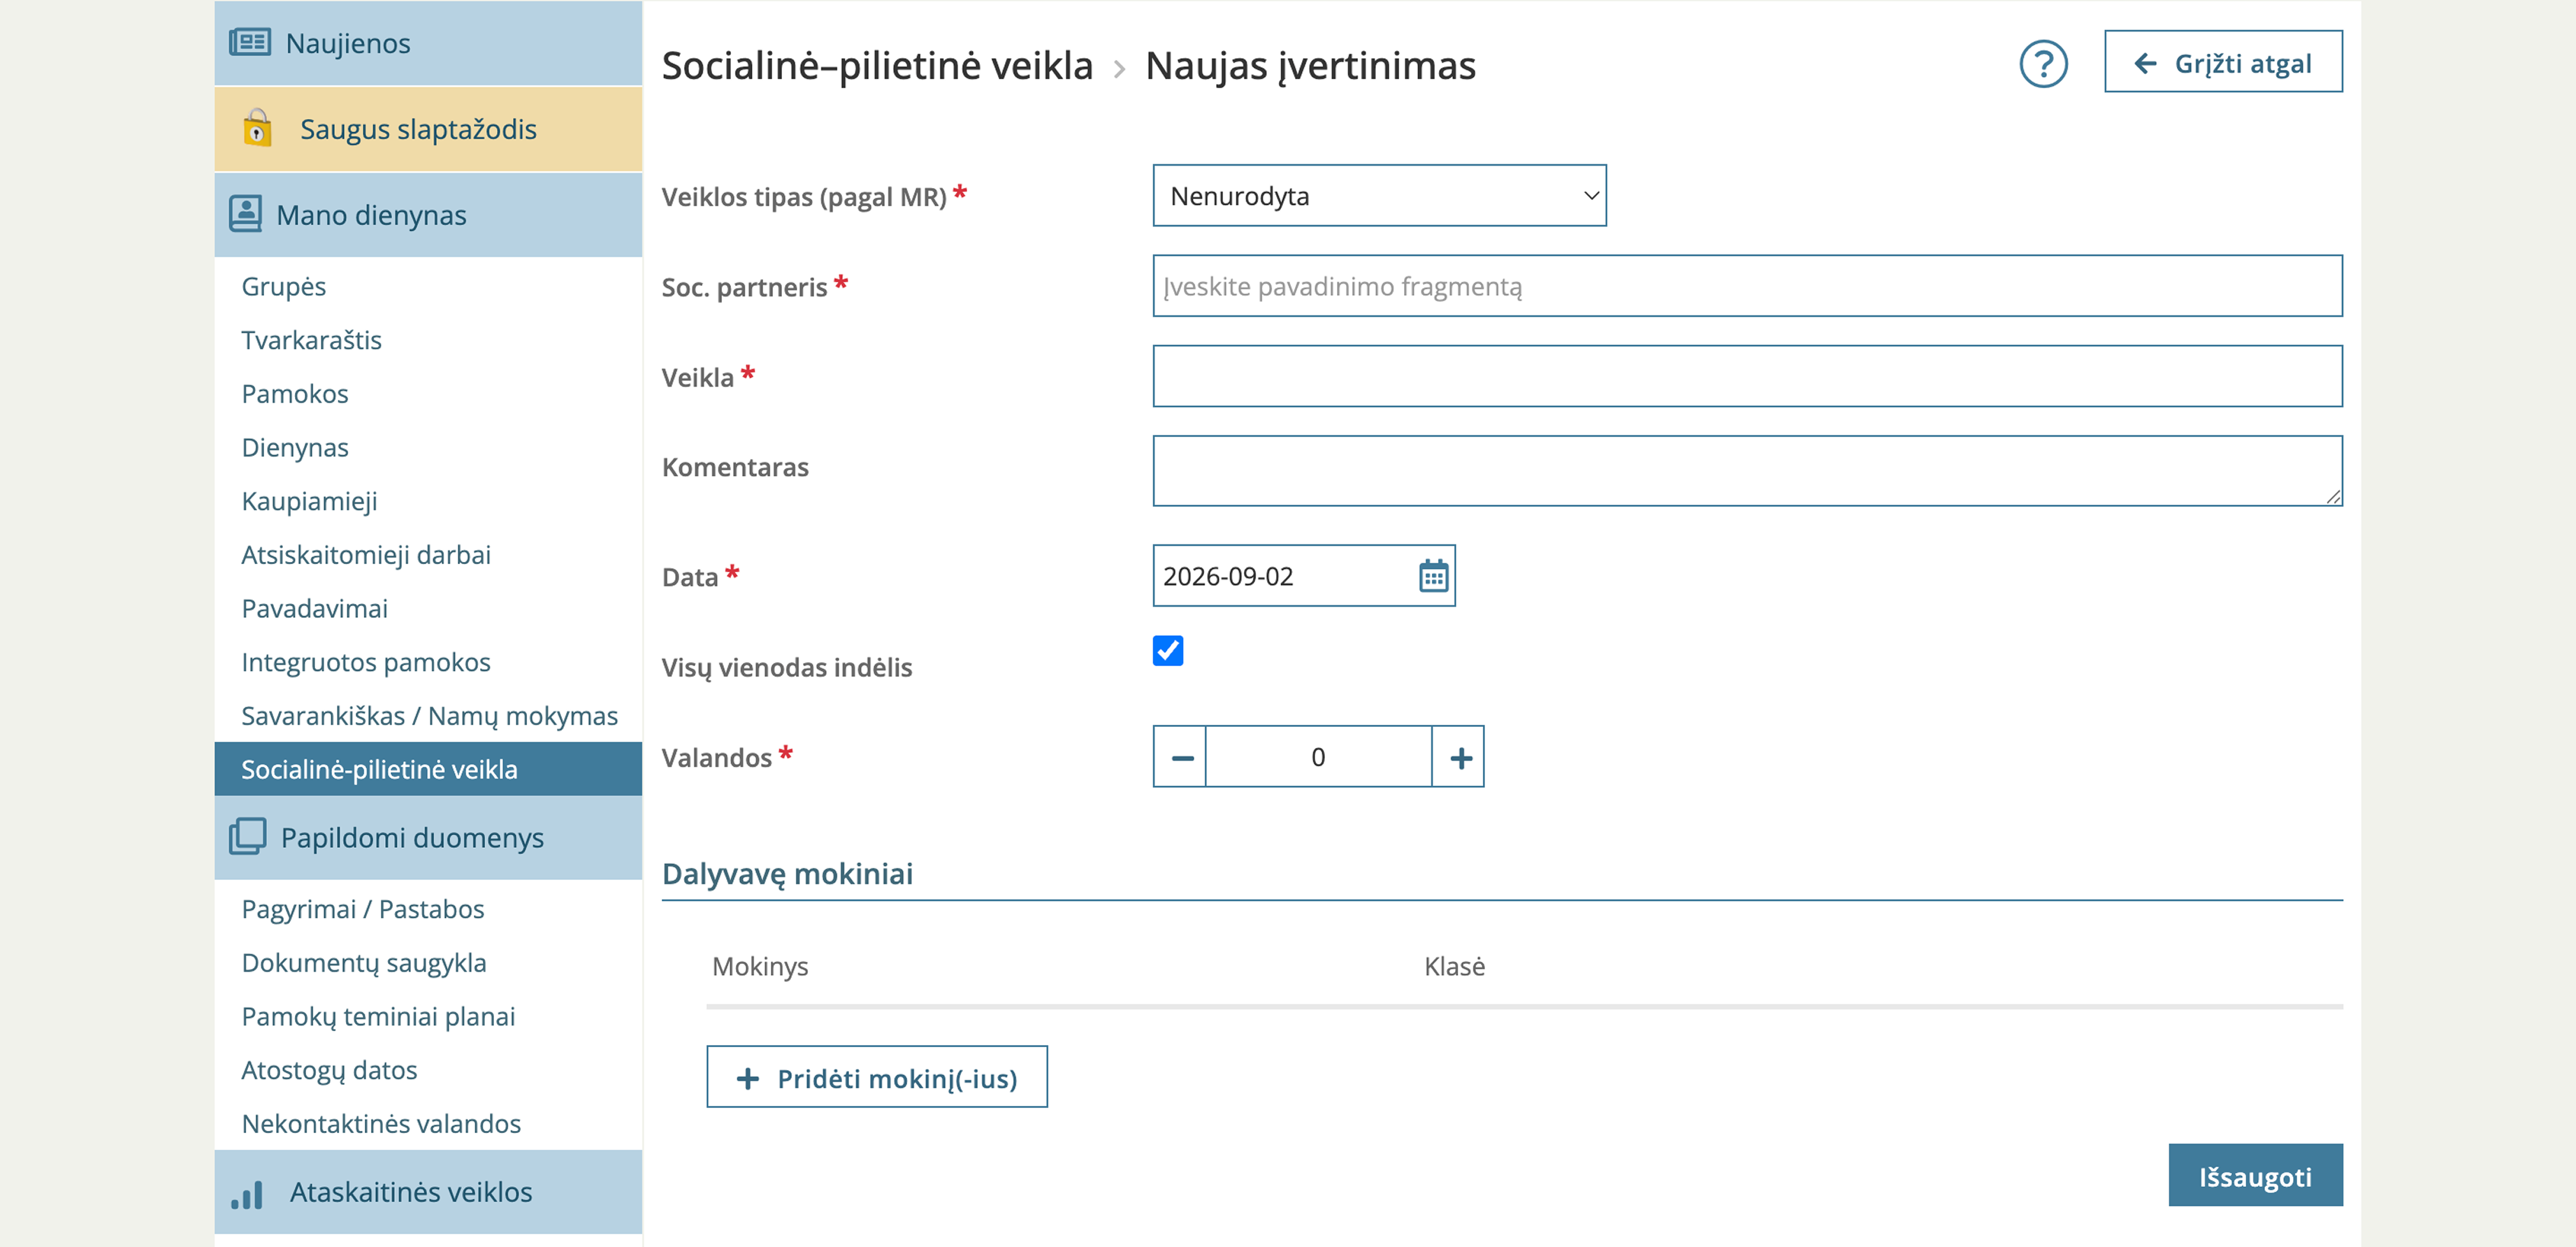Open Tvarkaraštis in the sidebar
2576x1247 pixels.
(x=311, y=340)
